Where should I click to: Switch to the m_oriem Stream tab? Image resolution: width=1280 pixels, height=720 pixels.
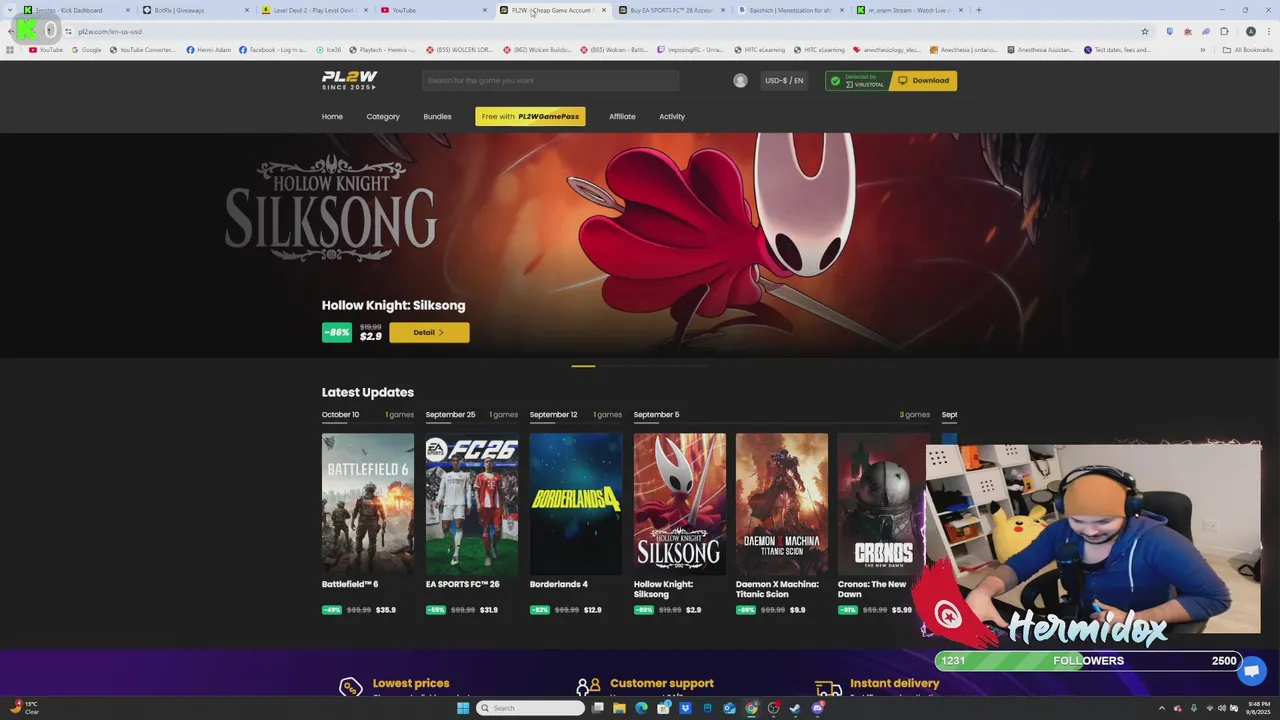coord(909,10)
